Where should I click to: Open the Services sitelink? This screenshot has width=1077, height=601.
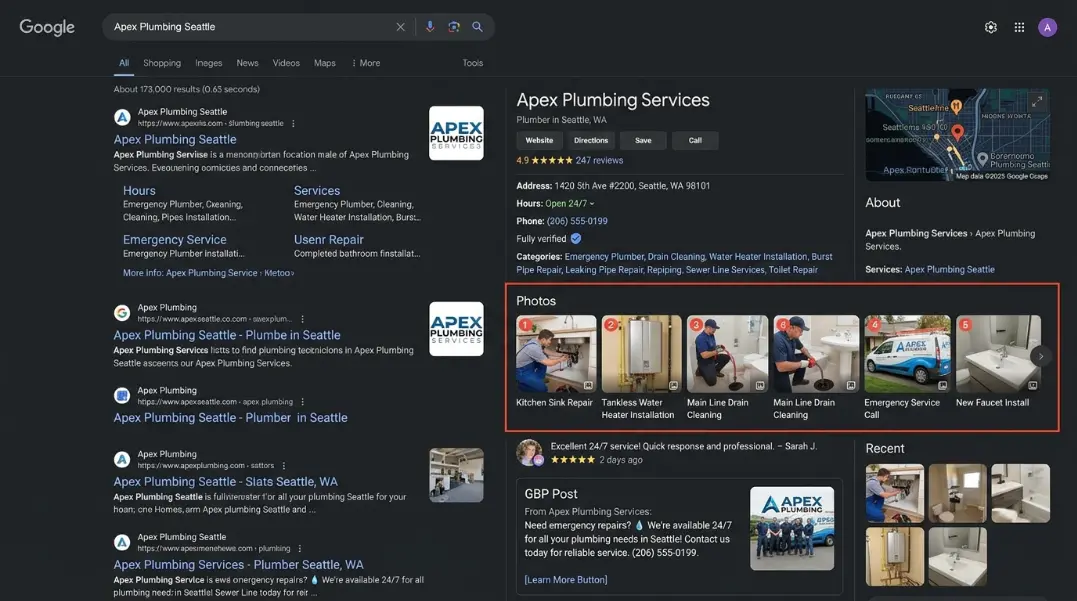[317, 190]
